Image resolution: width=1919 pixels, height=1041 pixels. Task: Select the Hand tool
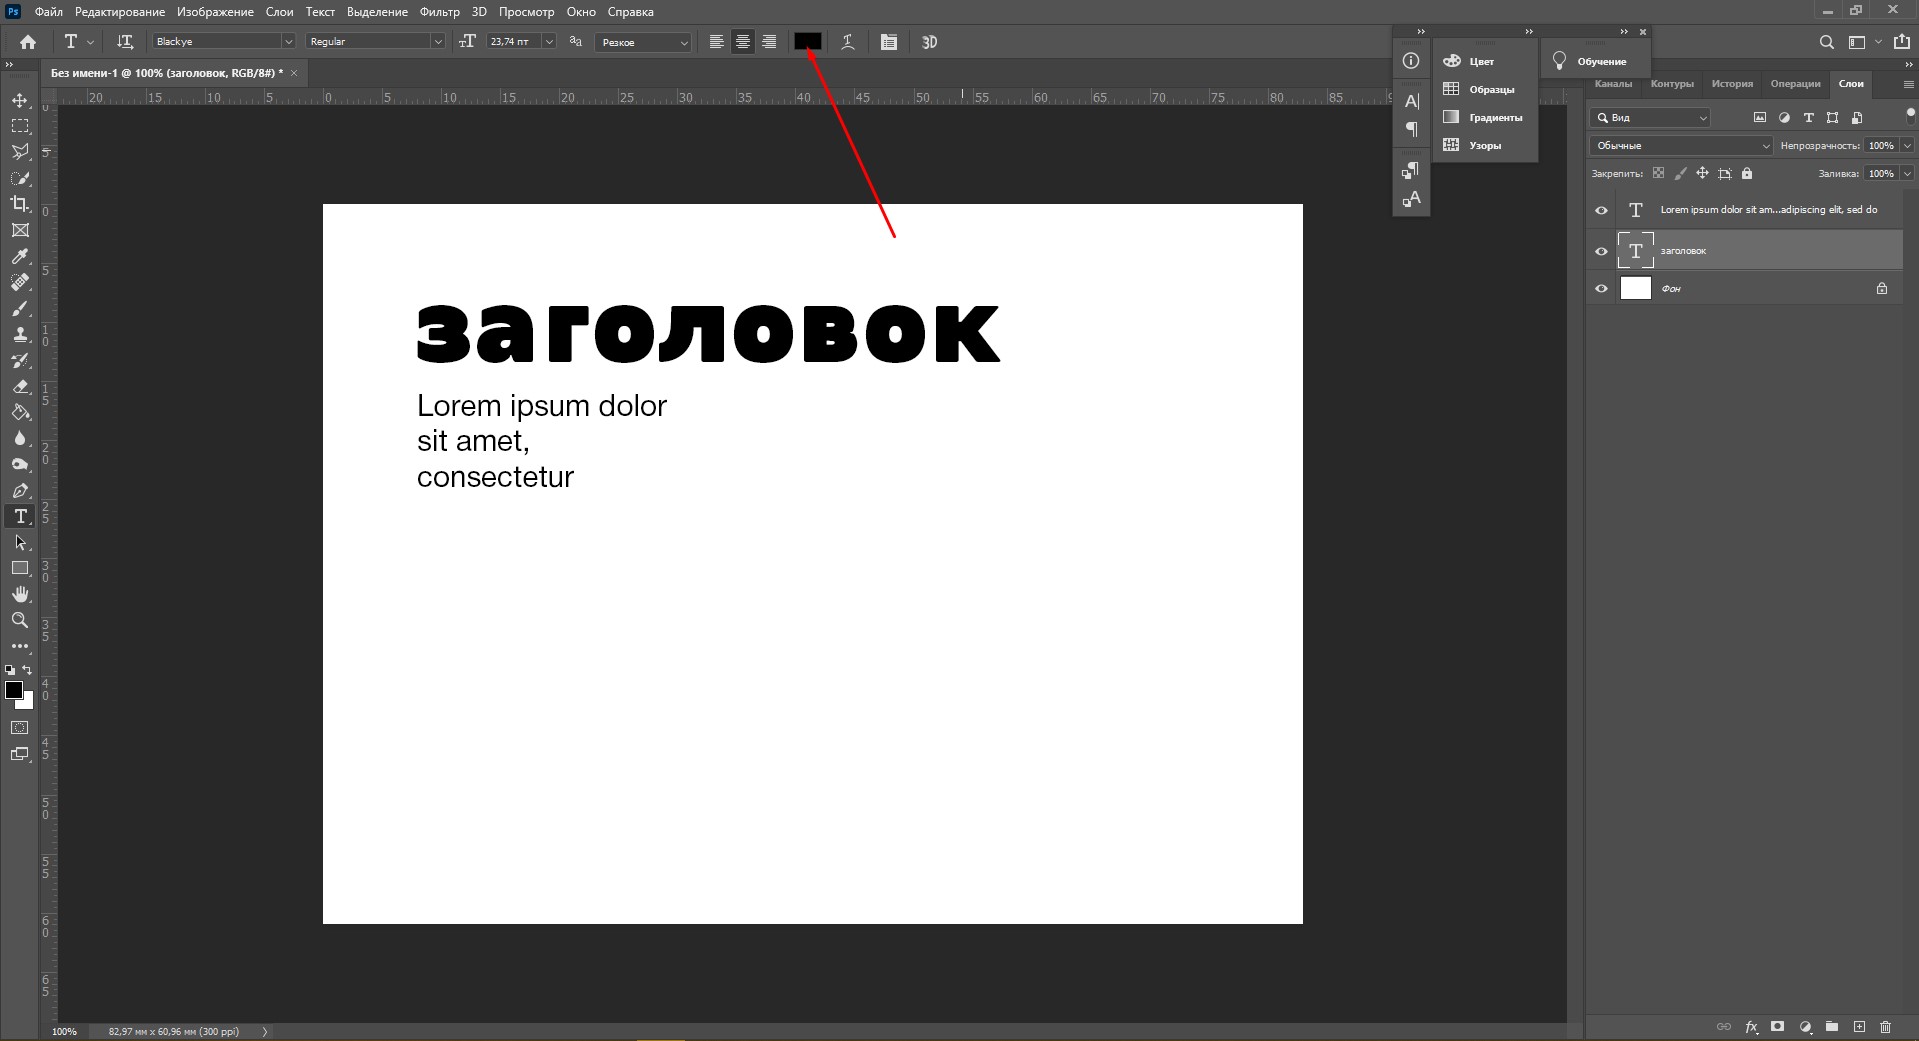tap(20, 594)
